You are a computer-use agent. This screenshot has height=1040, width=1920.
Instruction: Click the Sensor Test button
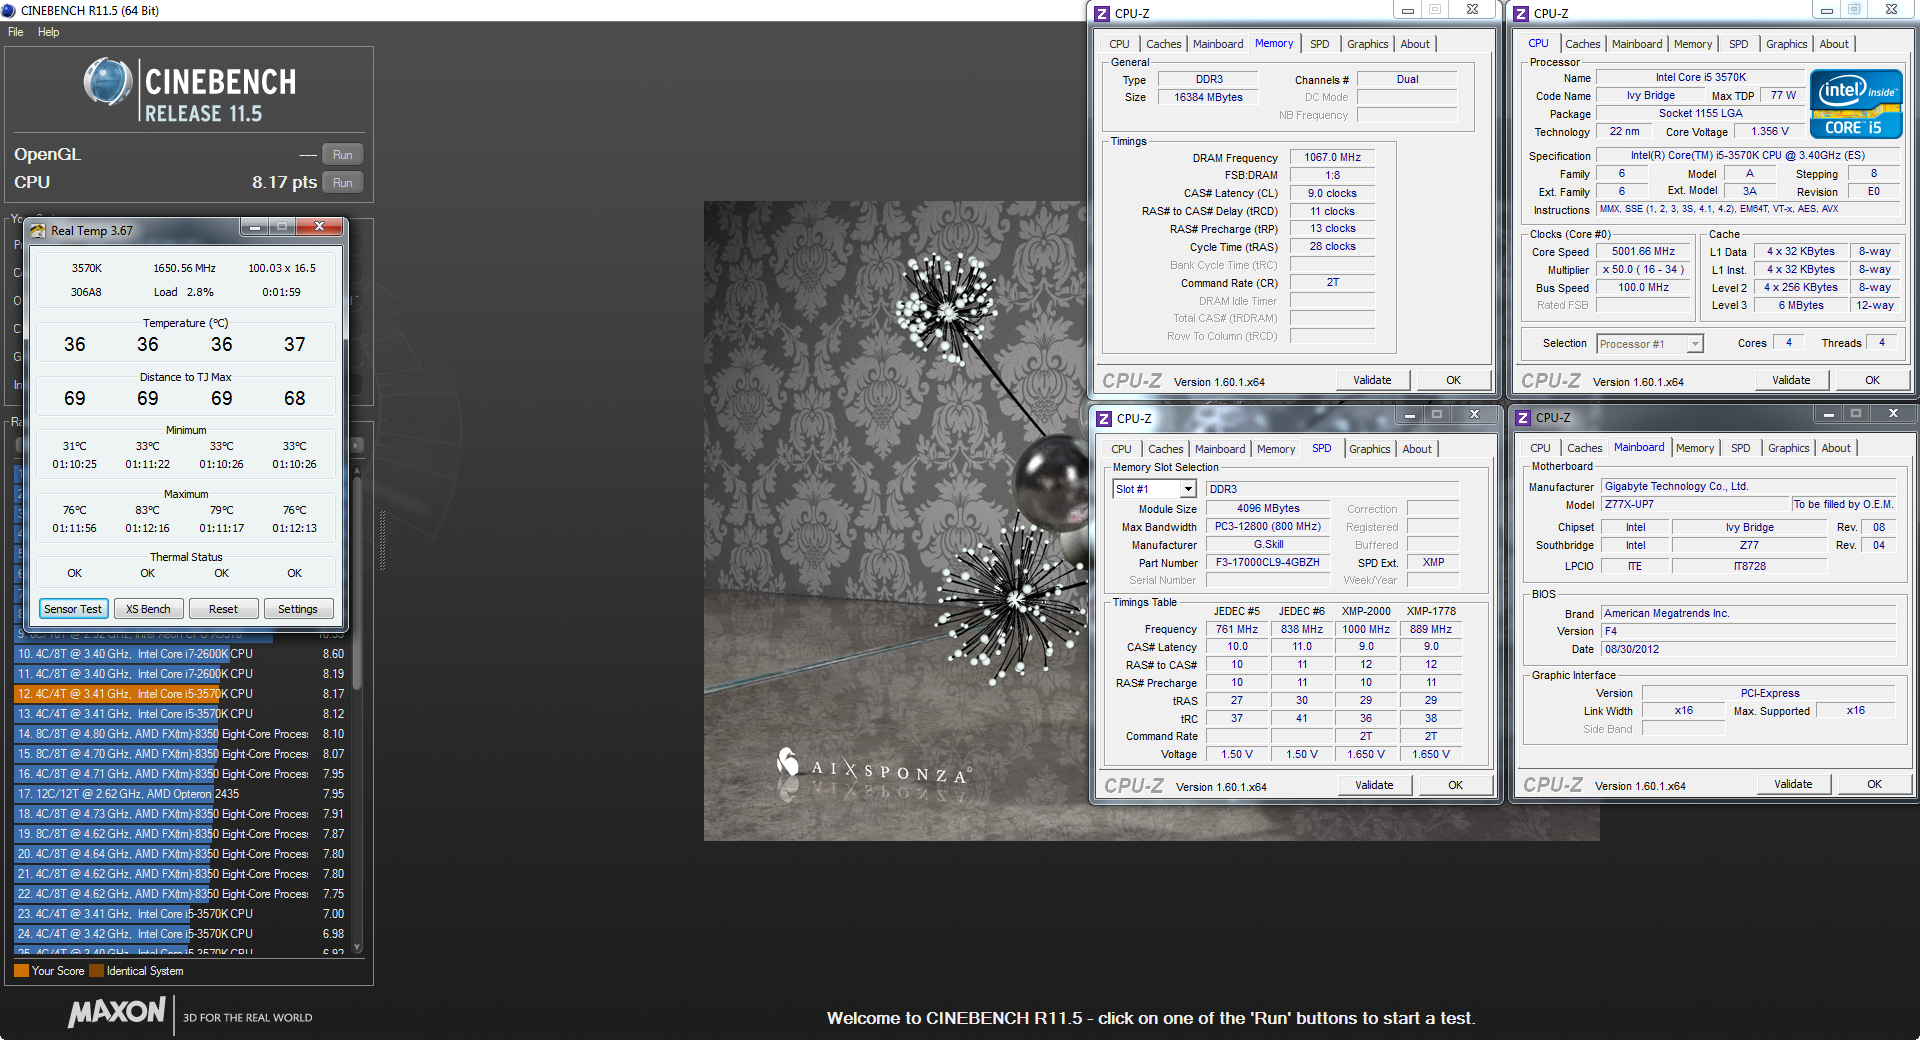pos(73,609)
